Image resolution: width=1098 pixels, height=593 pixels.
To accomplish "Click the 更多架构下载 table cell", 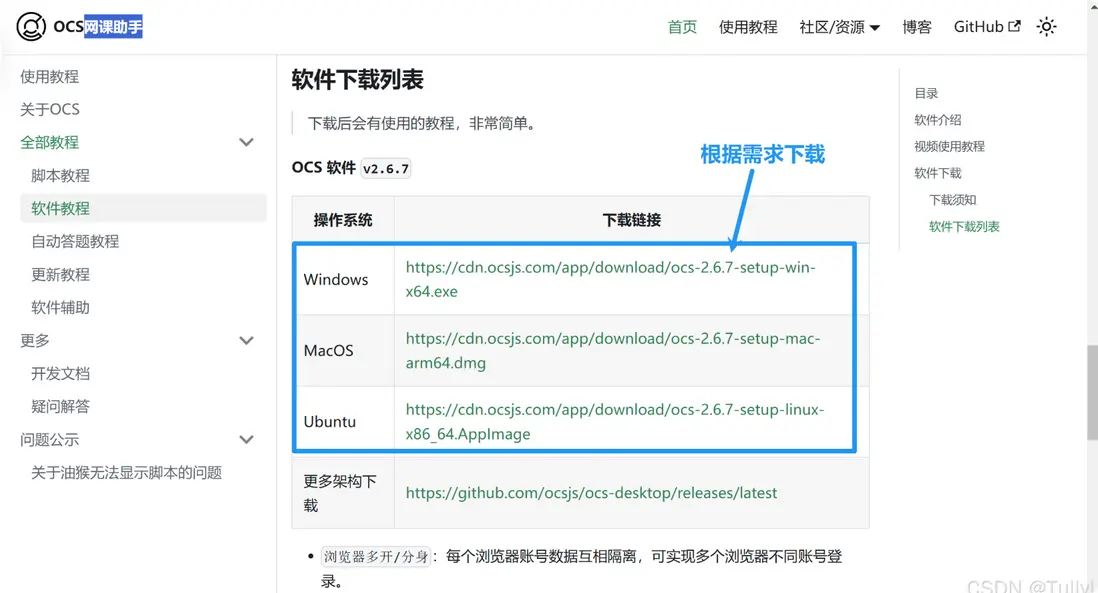I will coord(343,493).
